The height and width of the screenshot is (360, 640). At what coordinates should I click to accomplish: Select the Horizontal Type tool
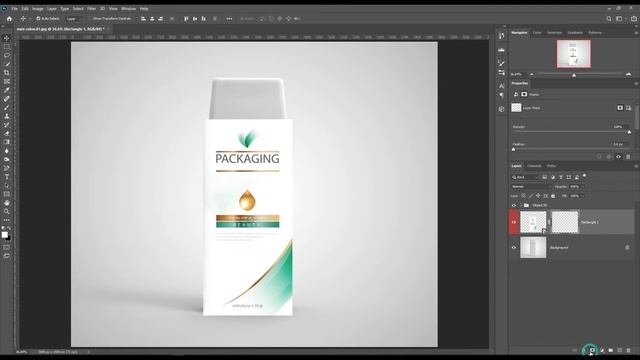click(x=7, y=177)
